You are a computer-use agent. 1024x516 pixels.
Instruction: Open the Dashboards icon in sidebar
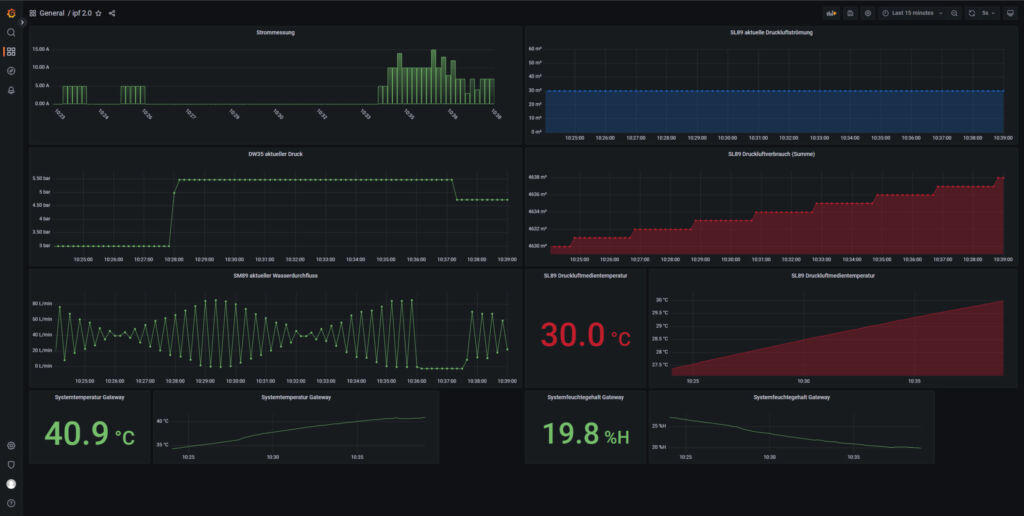pyautogui.click(x=11, y=51)
